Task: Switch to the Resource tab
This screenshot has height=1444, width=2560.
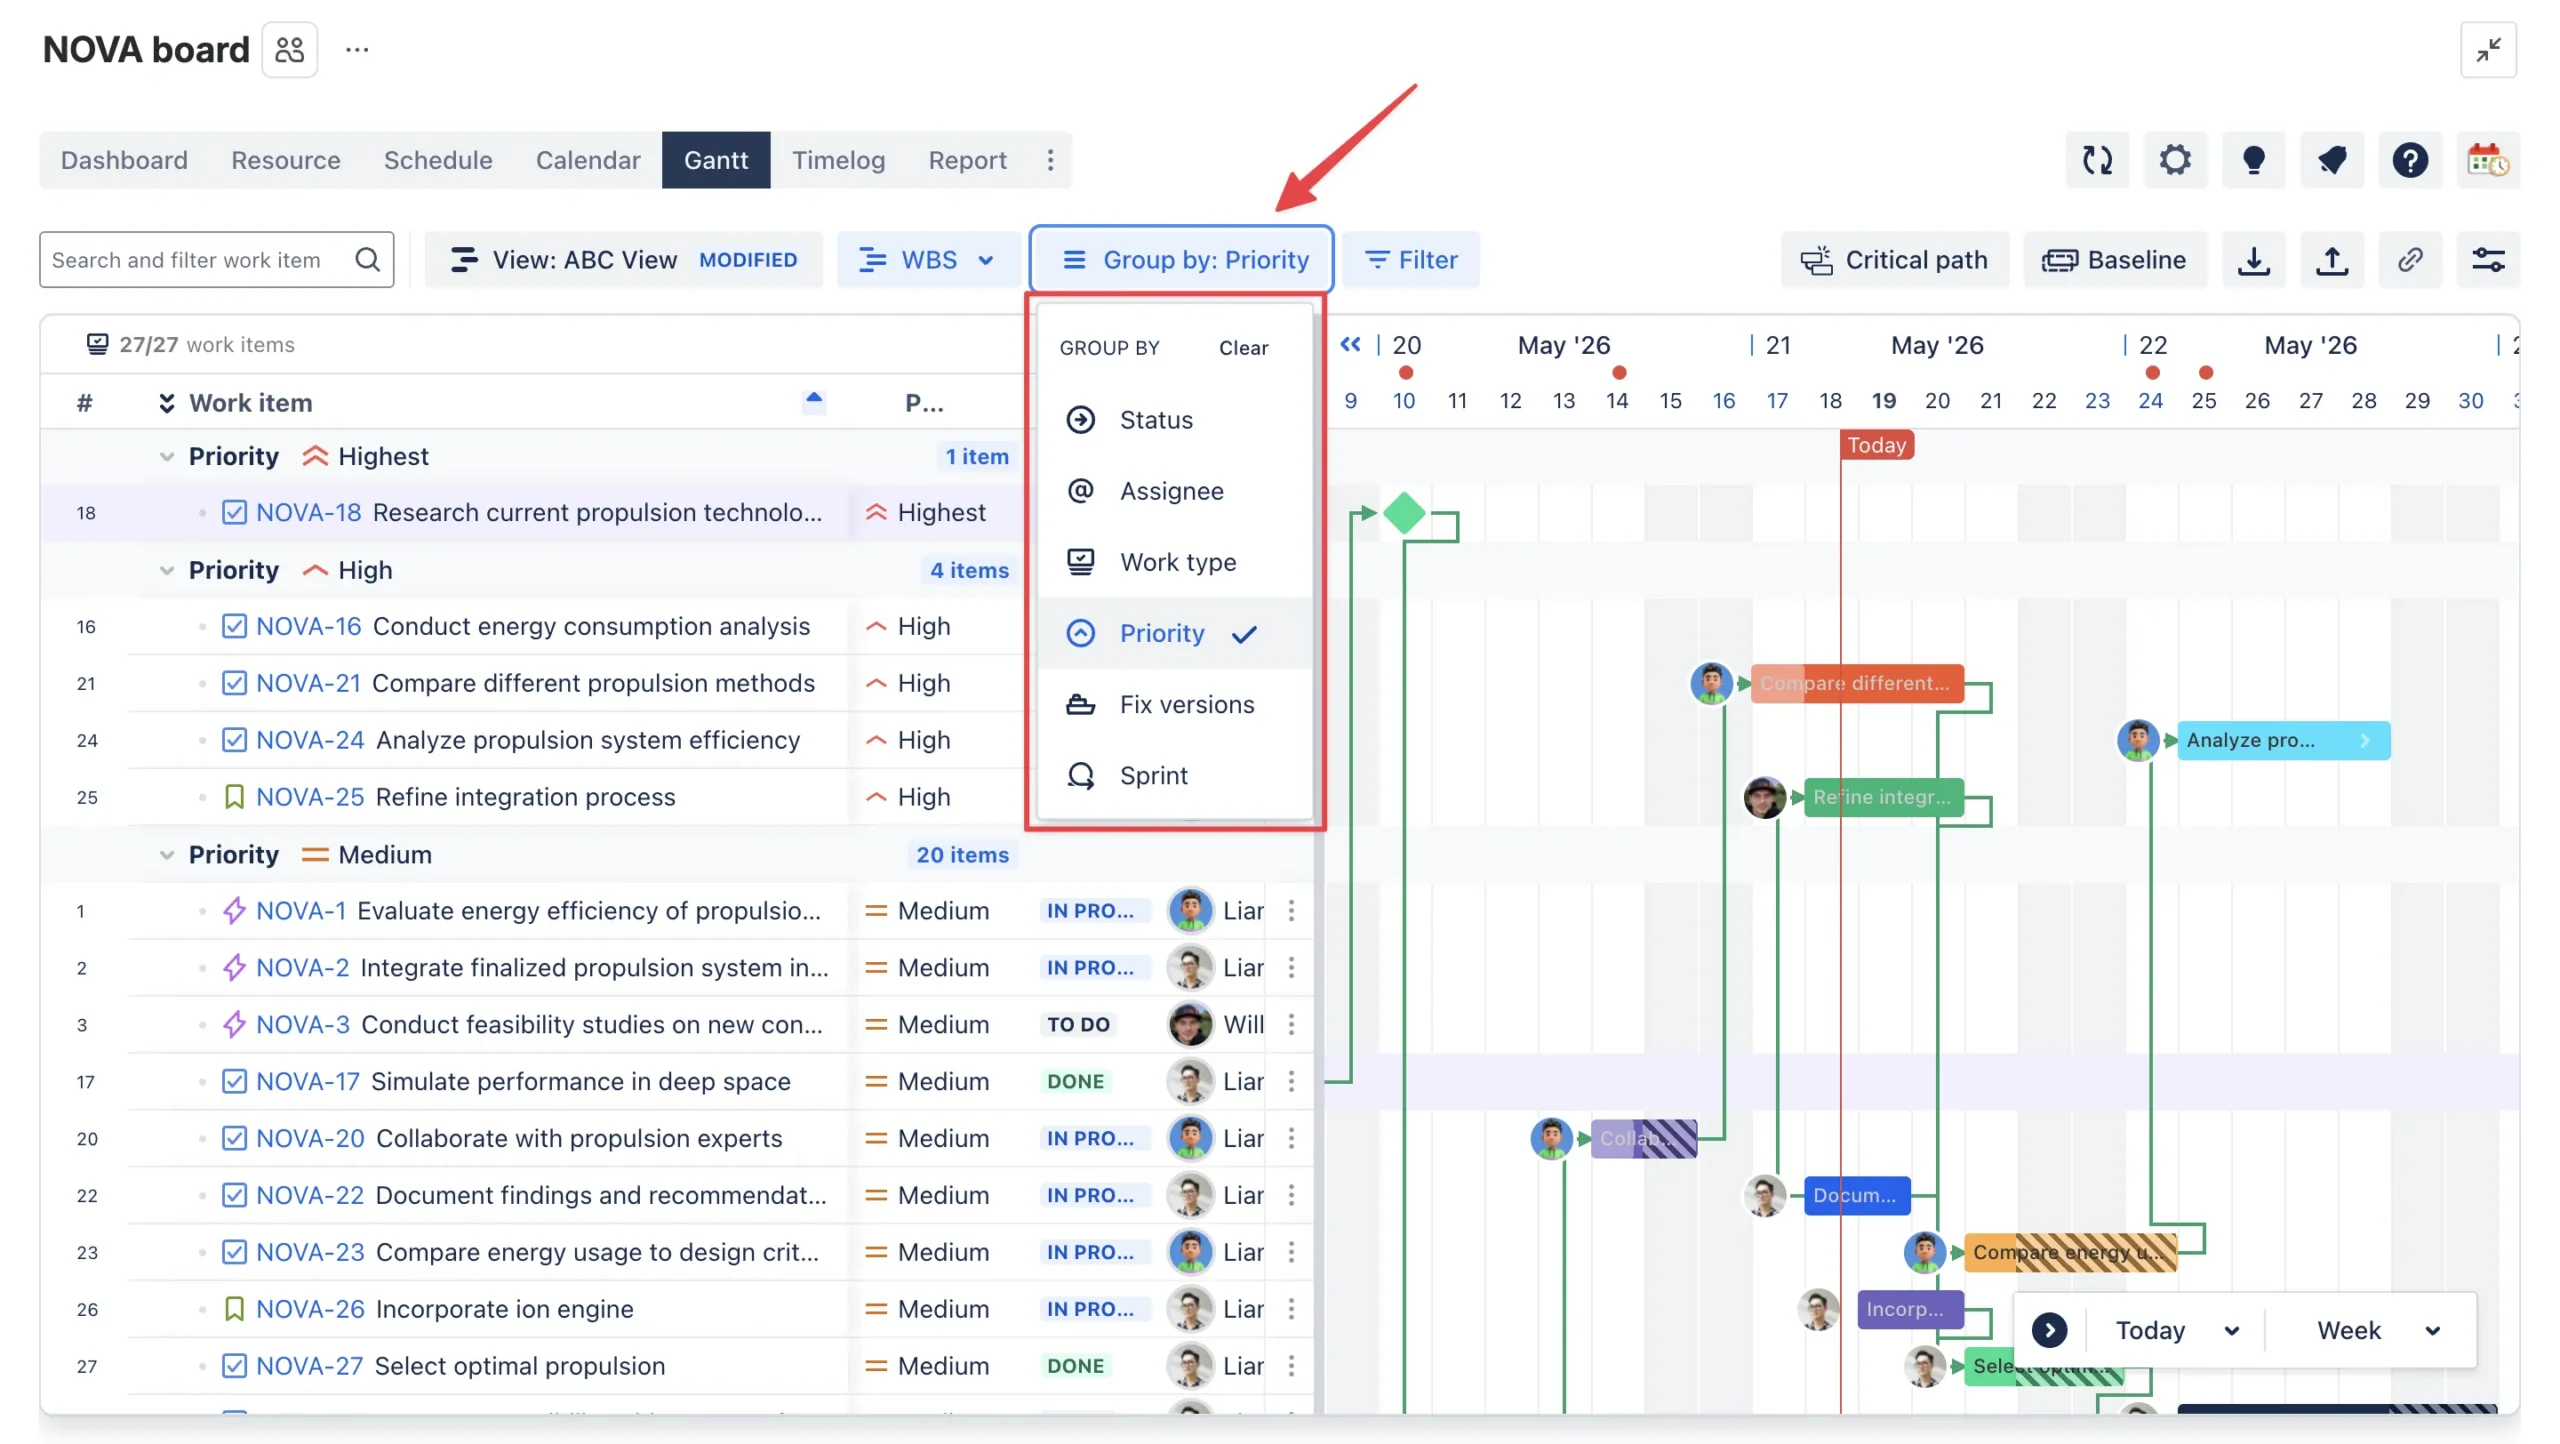Action: pyautogui.click(x=285, y=160)
